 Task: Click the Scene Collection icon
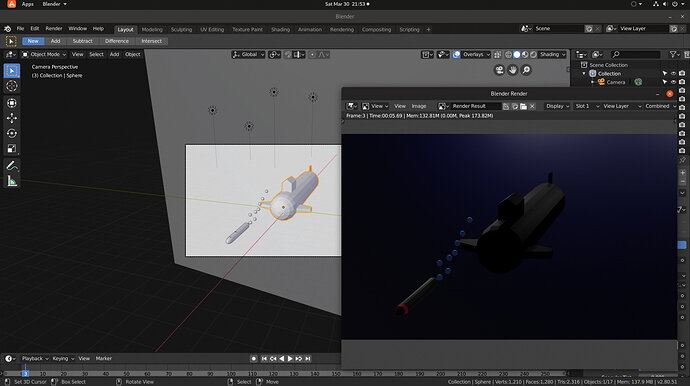click(584, 65)
